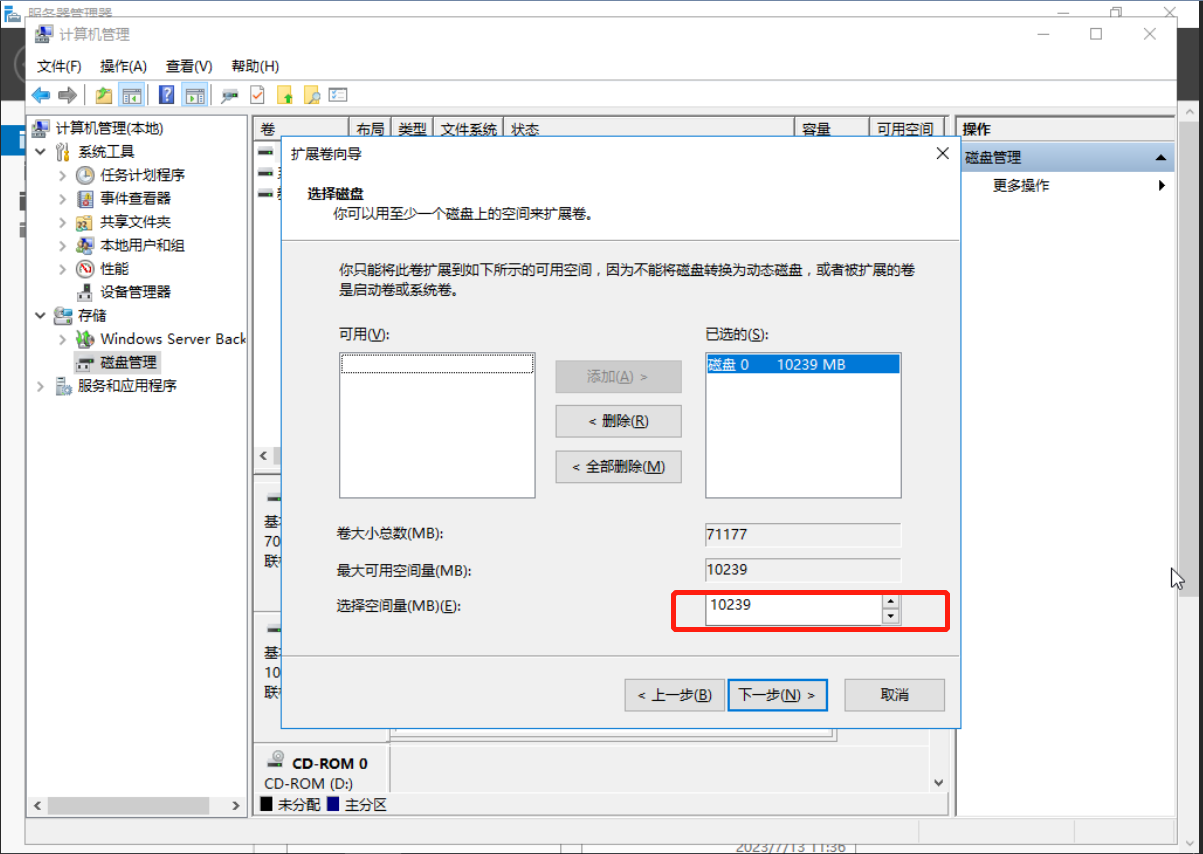Click the 容量 column header
Image resolution: width=1203 pixels, height=854 pixels.
(831, 129)
